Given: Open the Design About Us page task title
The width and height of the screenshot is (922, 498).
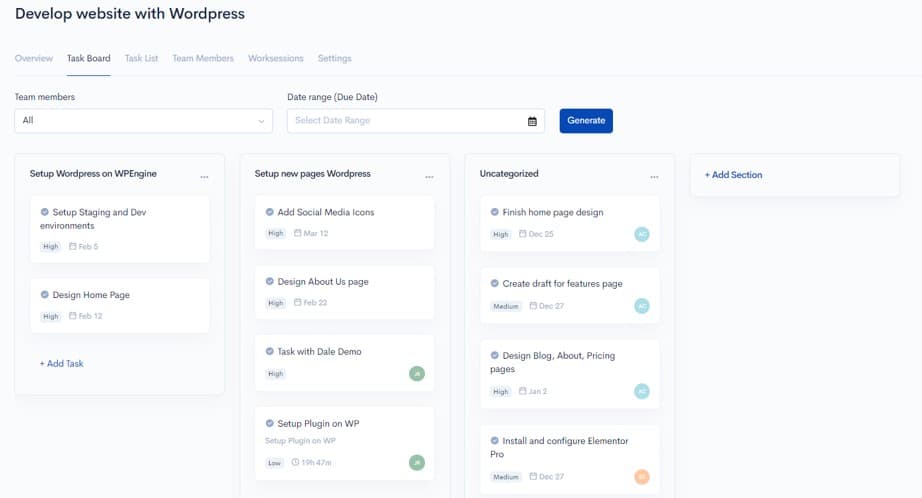Looking at the screenshot, I should point(323,282).
